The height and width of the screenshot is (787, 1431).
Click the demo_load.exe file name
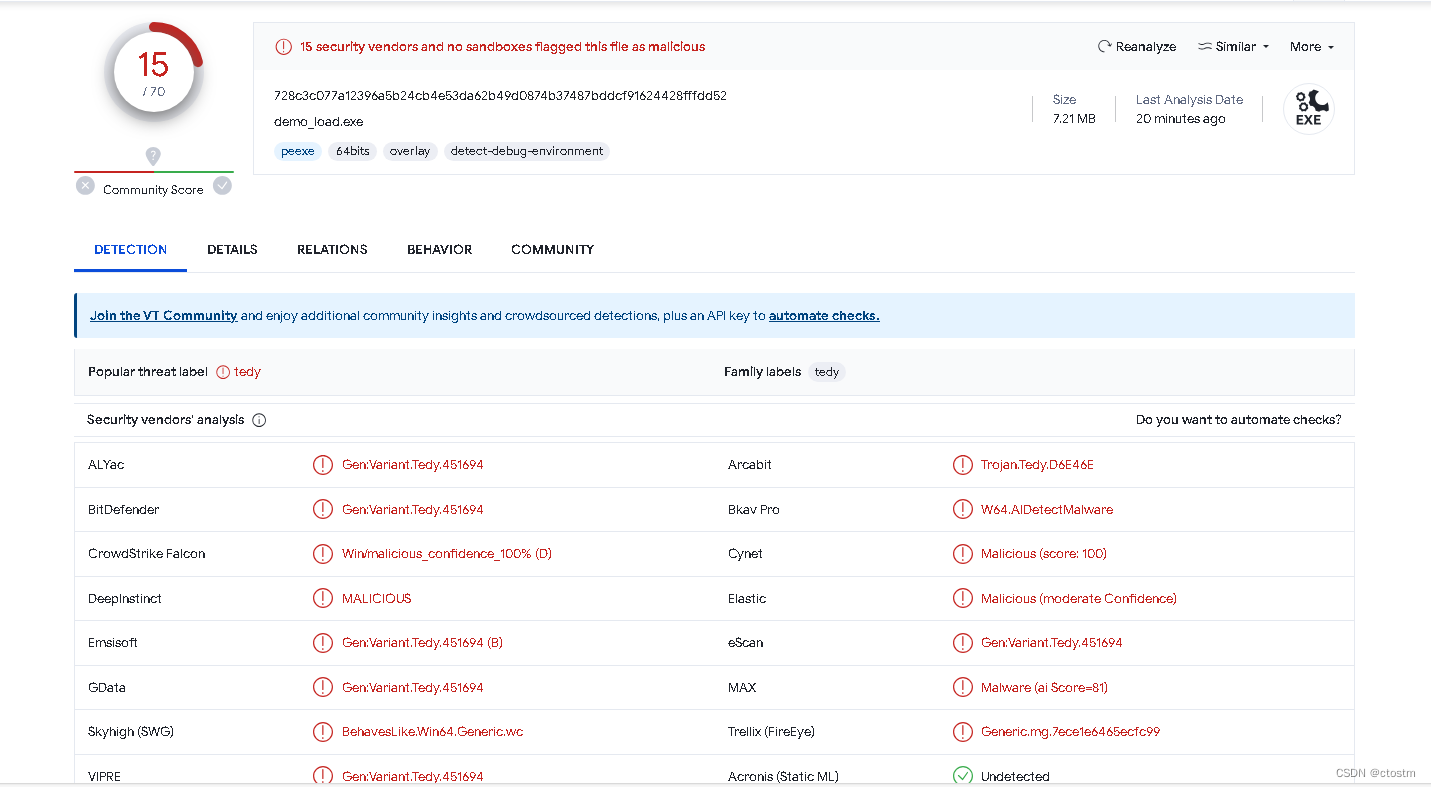[x=319, y=122]
